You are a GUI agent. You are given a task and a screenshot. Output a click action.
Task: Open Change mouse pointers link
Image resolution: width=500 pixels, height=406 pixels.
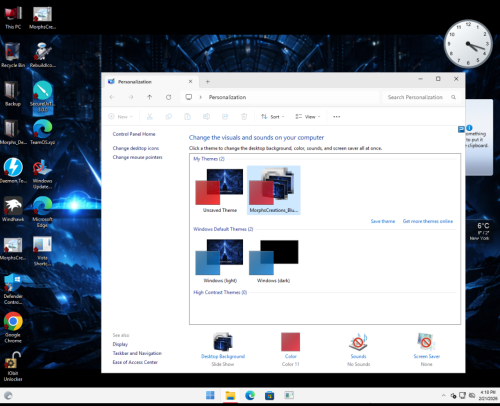(x=137, y=157)
